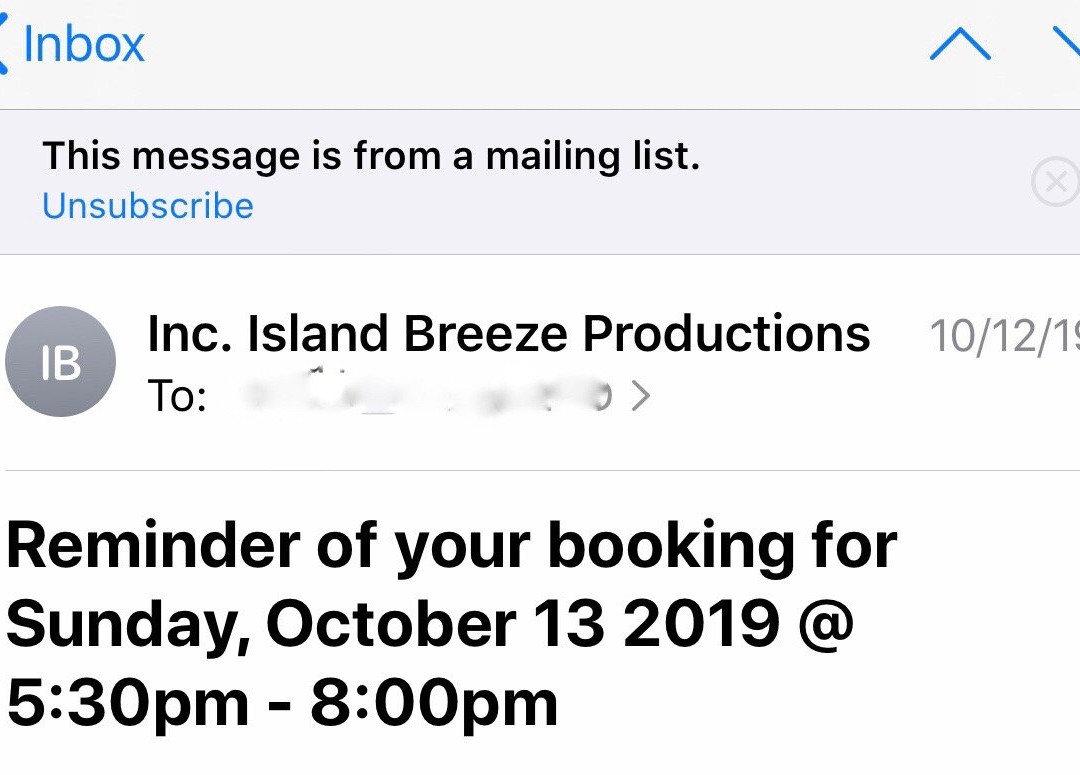Tap the 5:30pm - 8:00pm time text
The image size is (1080, 775).
click(282, 703)
